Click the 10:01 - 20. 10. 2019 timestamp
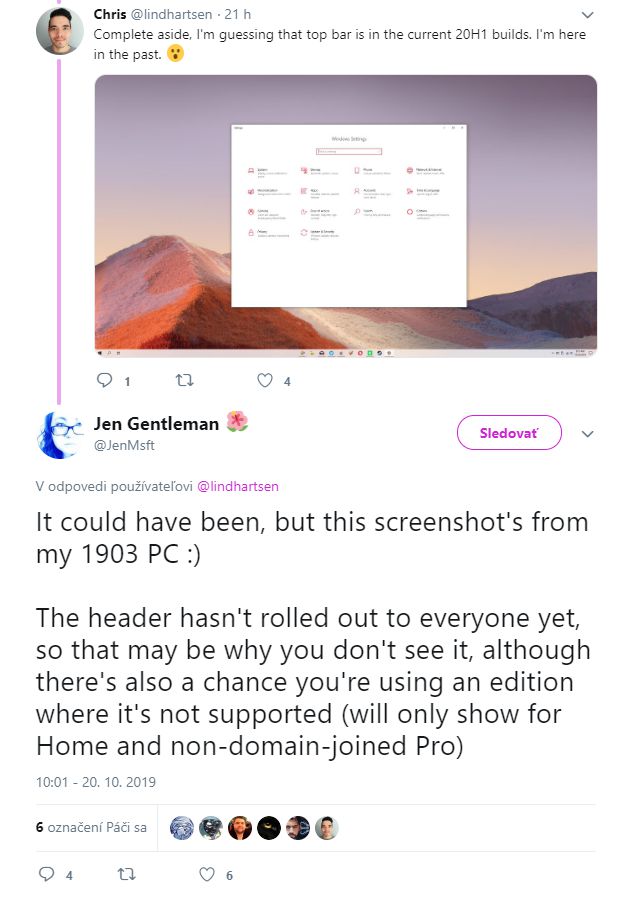This screenshot has width=633, height=901. point(96,781)
